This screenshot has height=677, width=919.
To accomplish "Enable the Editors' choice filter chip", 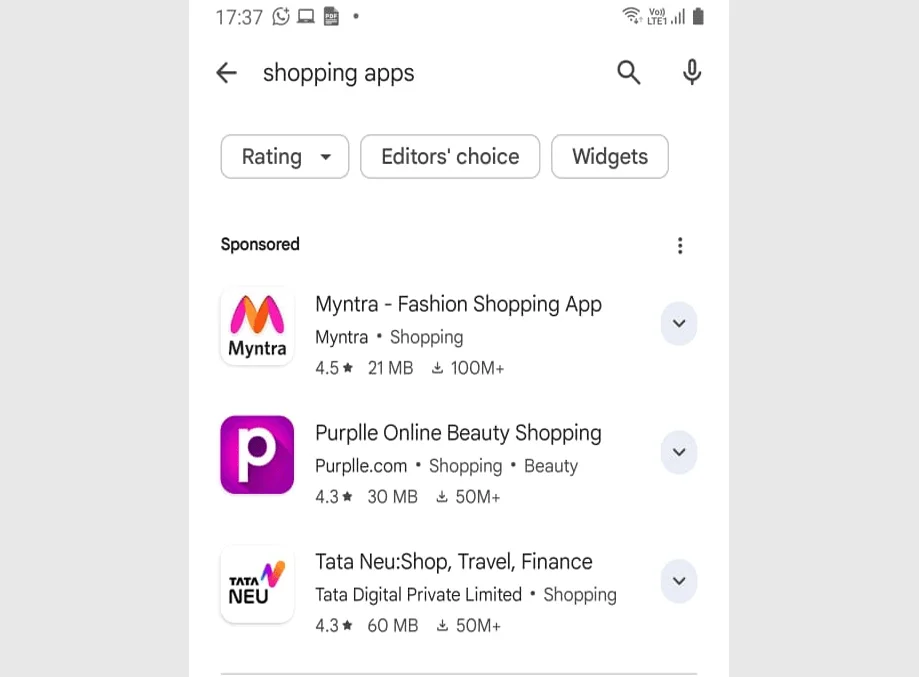I will click(449, 156).
